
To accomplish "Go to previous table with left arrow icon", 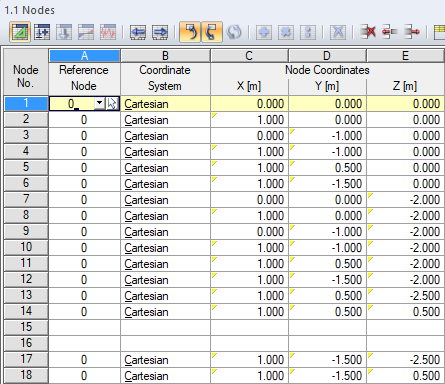I will tap(138, 32).
